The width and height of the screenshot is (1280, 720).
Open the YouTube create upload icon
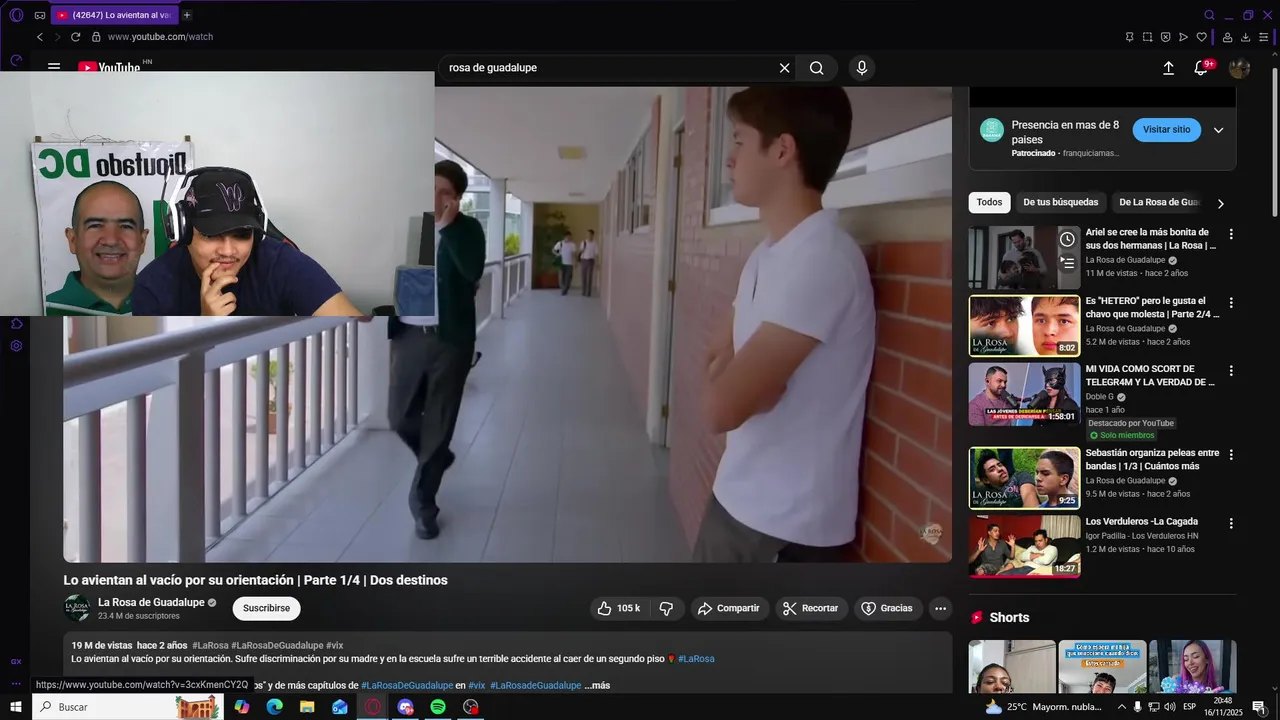(1168, 68)
